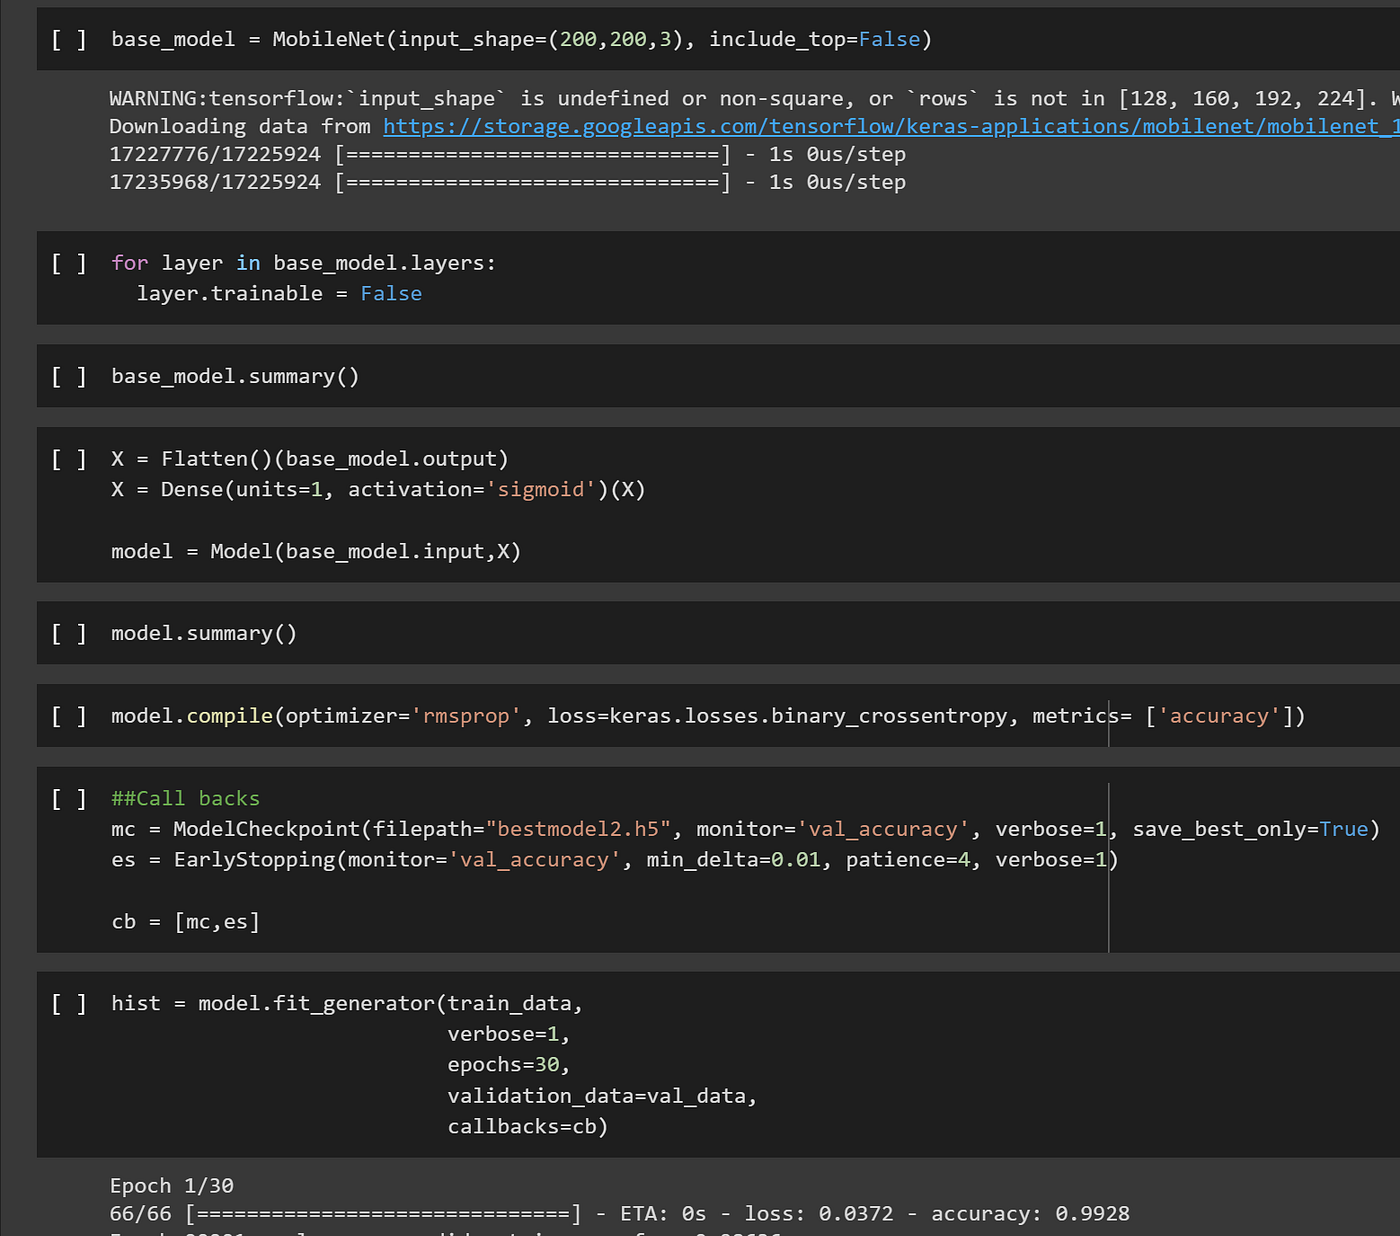
Task: Click the '66/66' training progress output line
Action: [619, 1214]
